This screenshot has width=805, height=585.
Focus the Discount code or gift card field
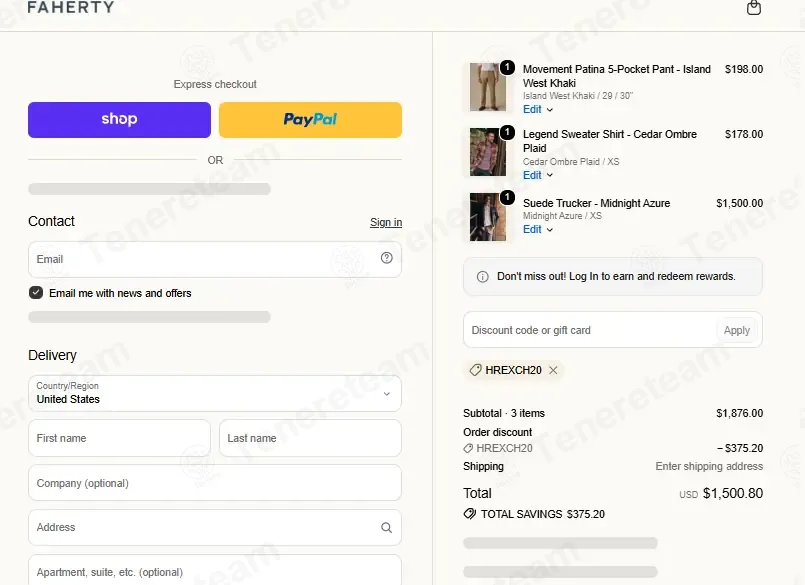[589, 330]
